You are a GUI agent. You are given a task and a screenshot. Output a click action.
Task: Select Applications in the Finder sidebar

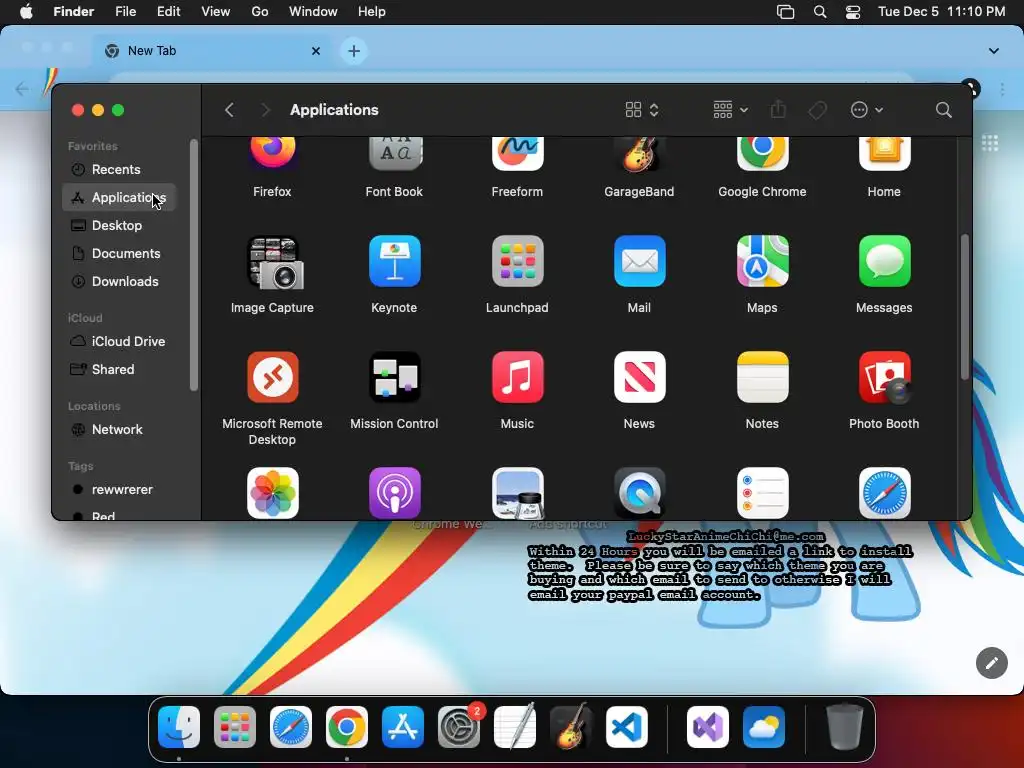(119, 197)
